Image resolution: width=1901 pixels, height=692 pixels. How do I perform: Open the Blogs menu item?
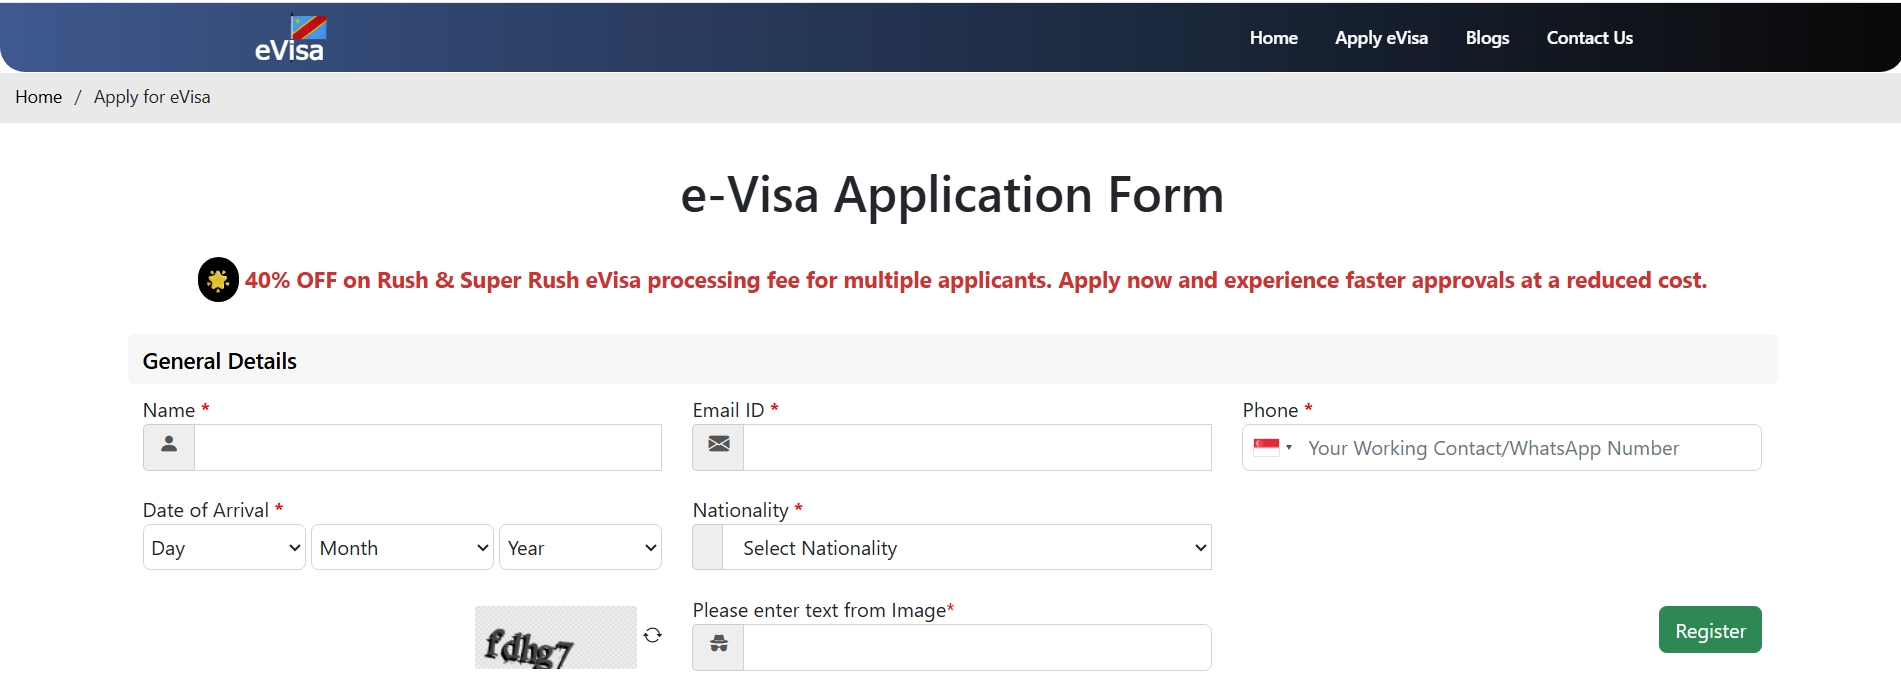click(x=1487, y=38)
